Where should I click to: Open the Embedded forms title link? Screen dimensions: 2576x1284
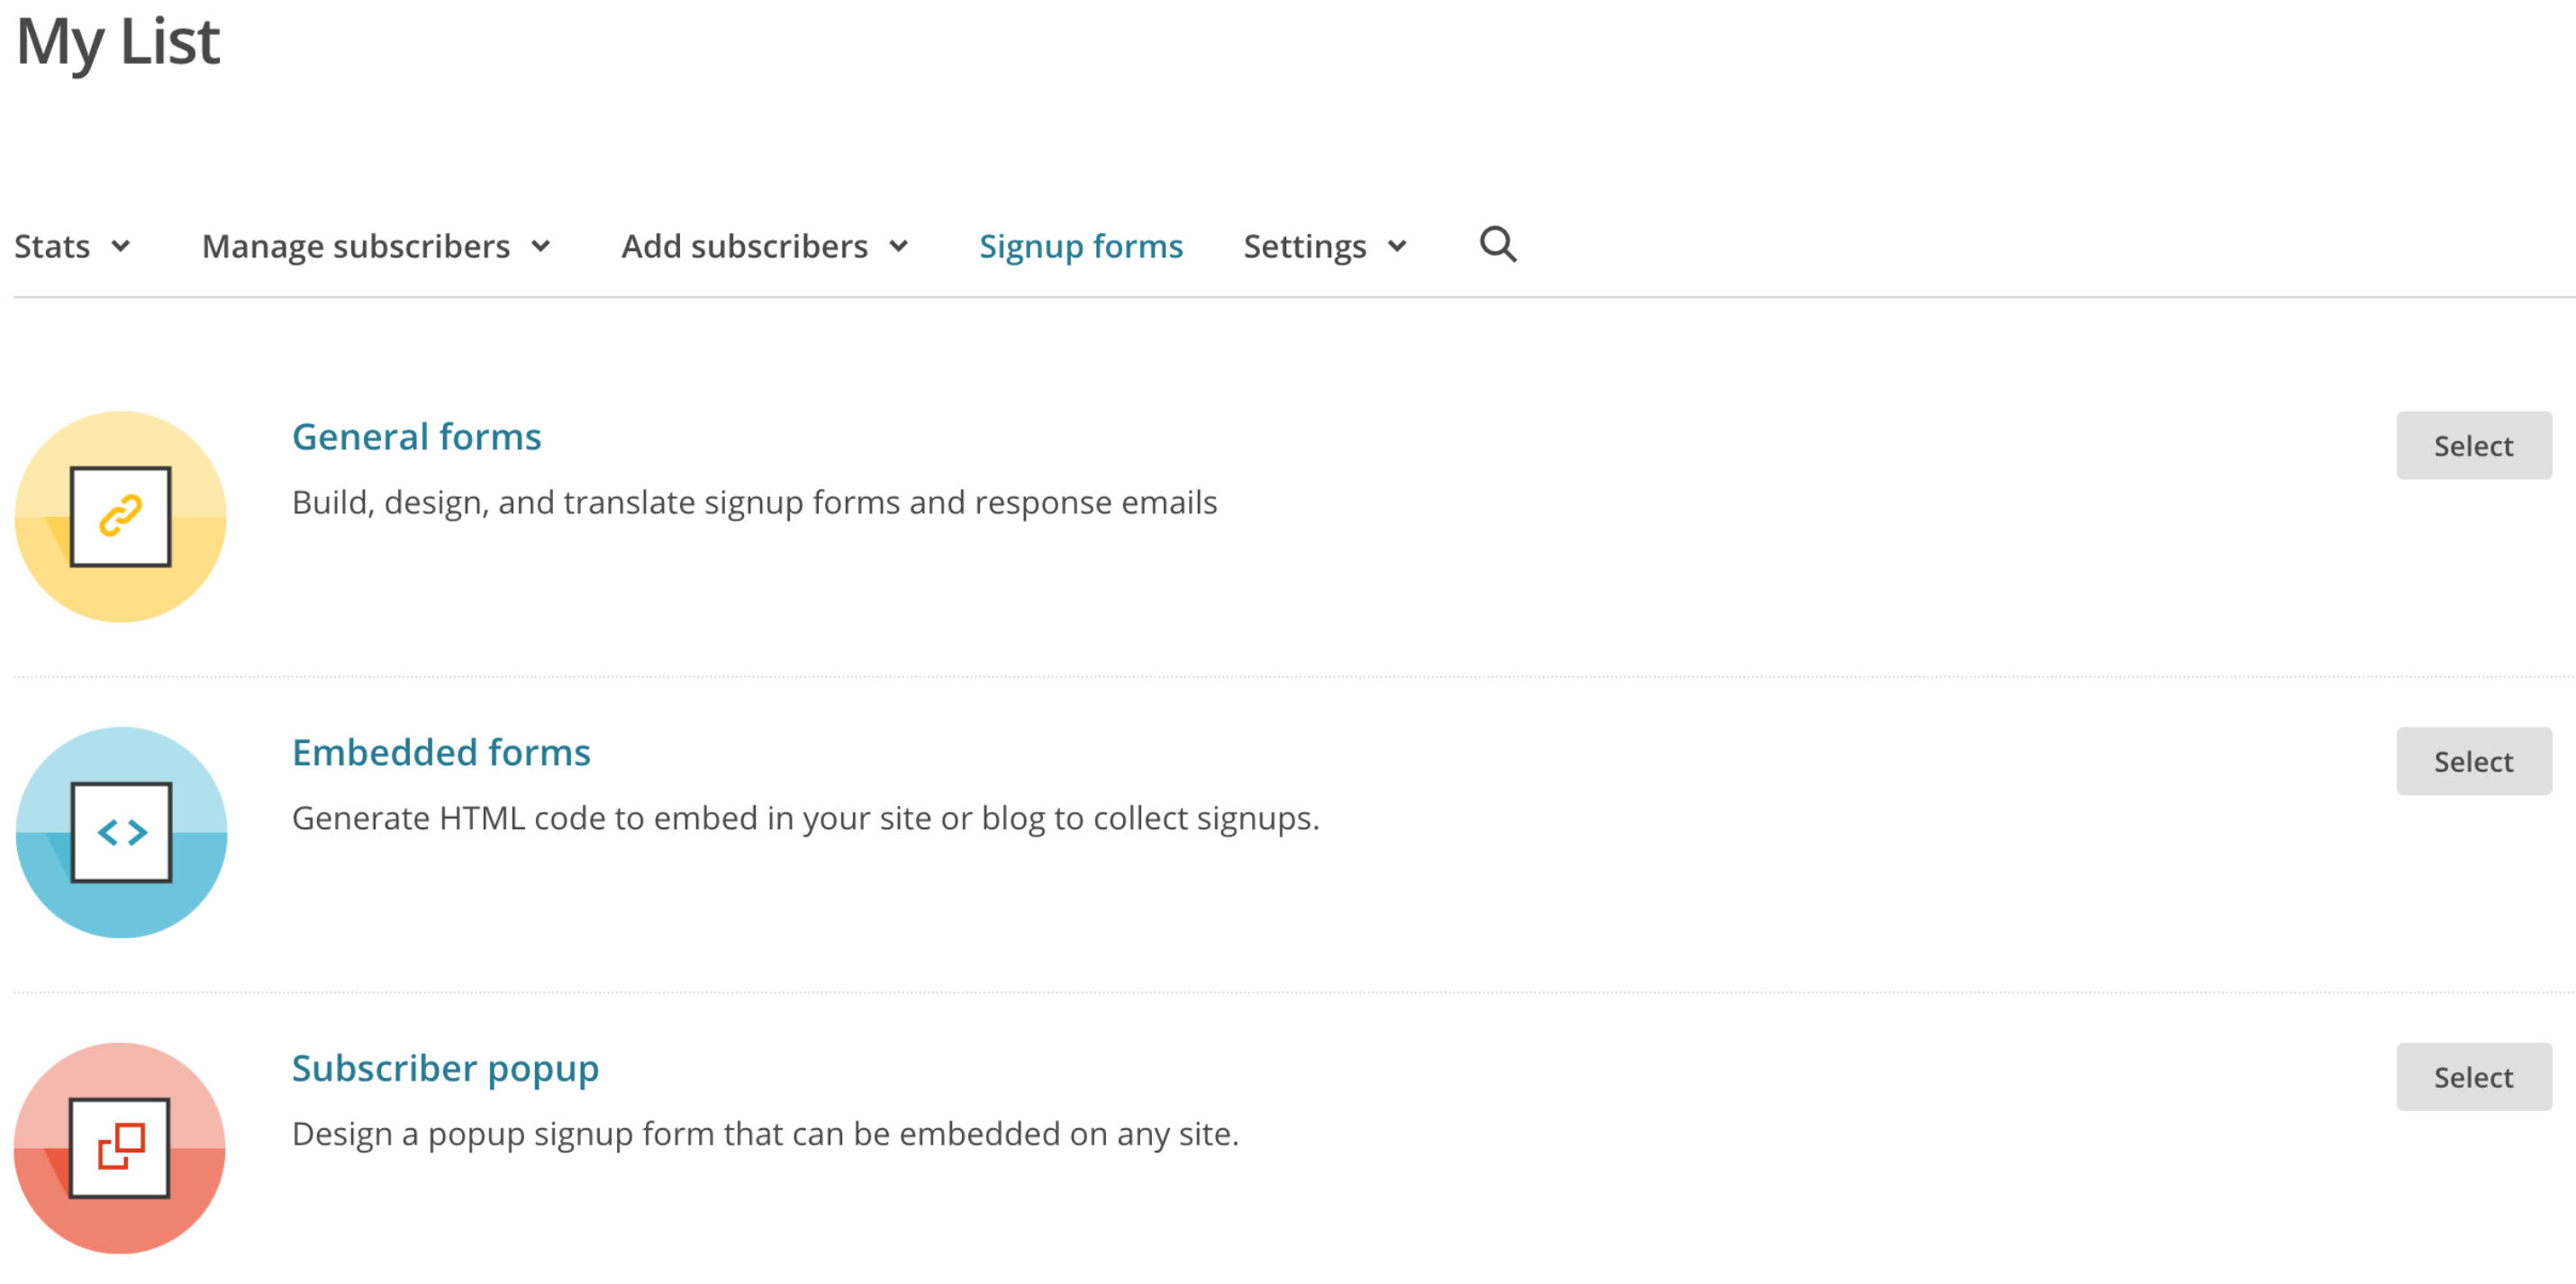441,752
